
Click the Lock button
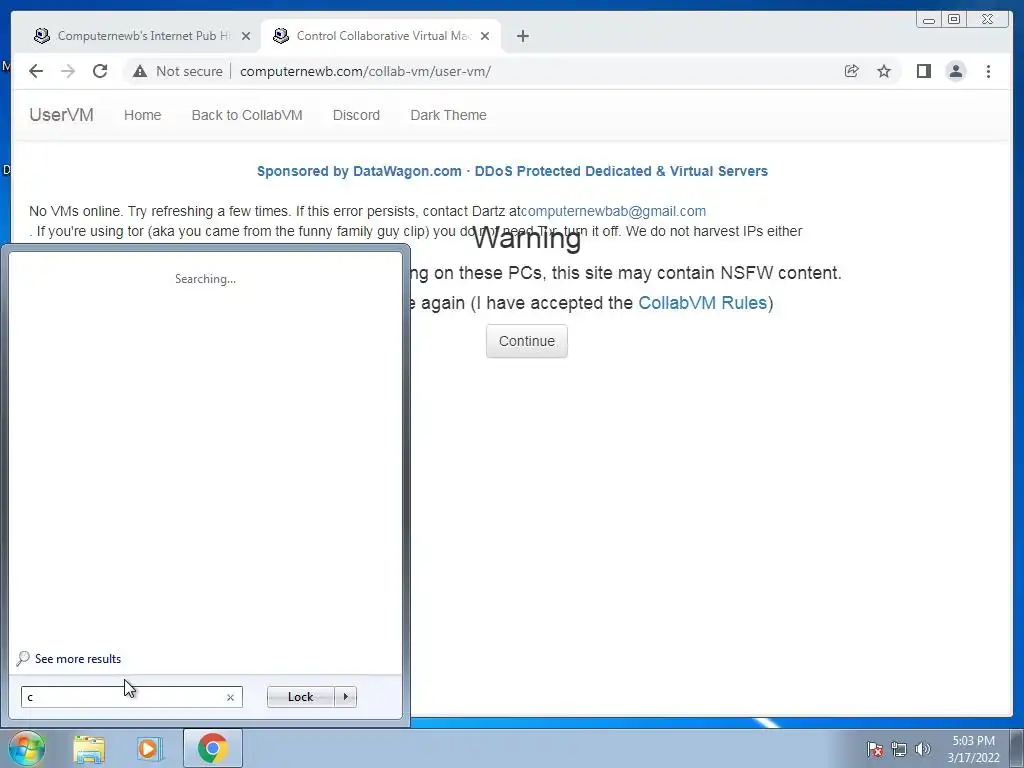(x=300, y=697)
